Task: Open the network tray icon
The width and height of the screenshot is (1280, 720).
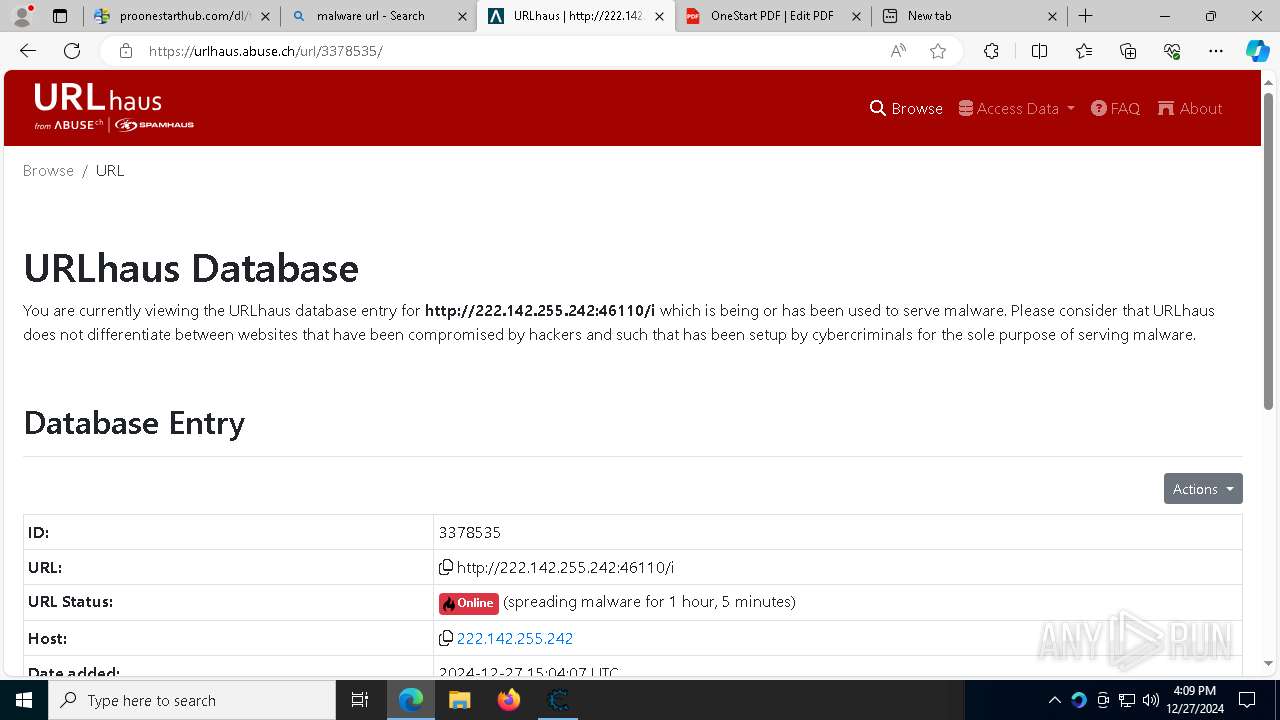Action: [x=1127, y=700]
